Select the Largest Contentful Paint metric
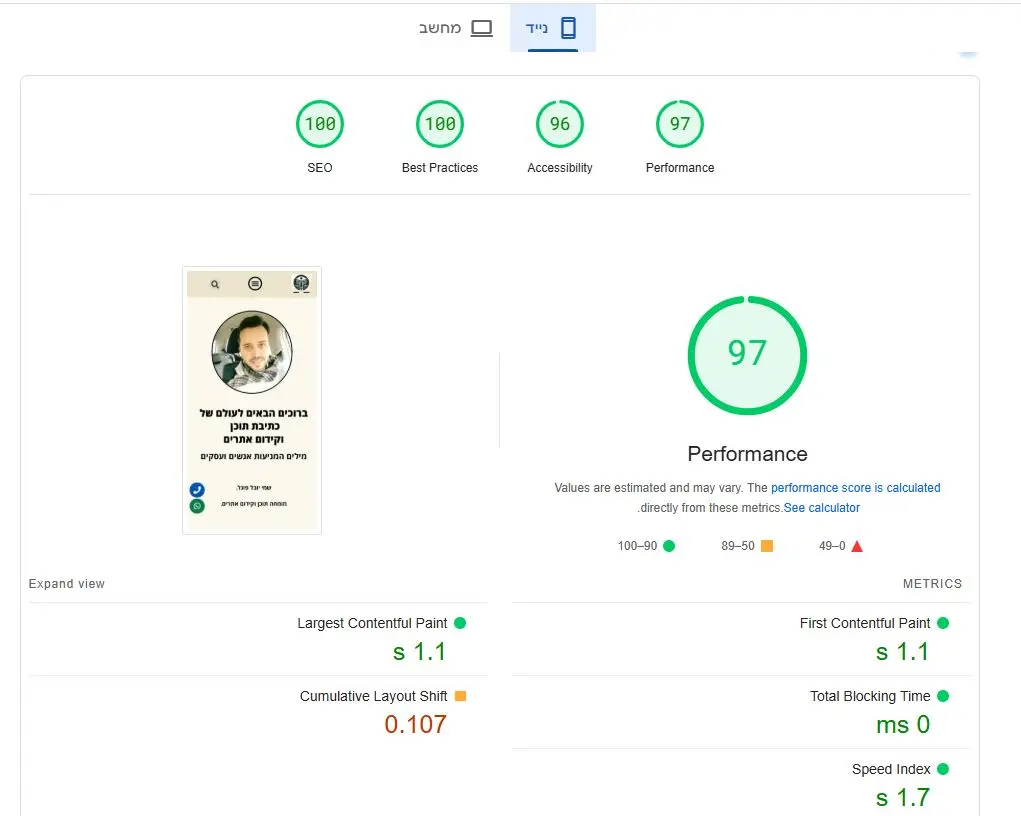 [x=372, y=623]
